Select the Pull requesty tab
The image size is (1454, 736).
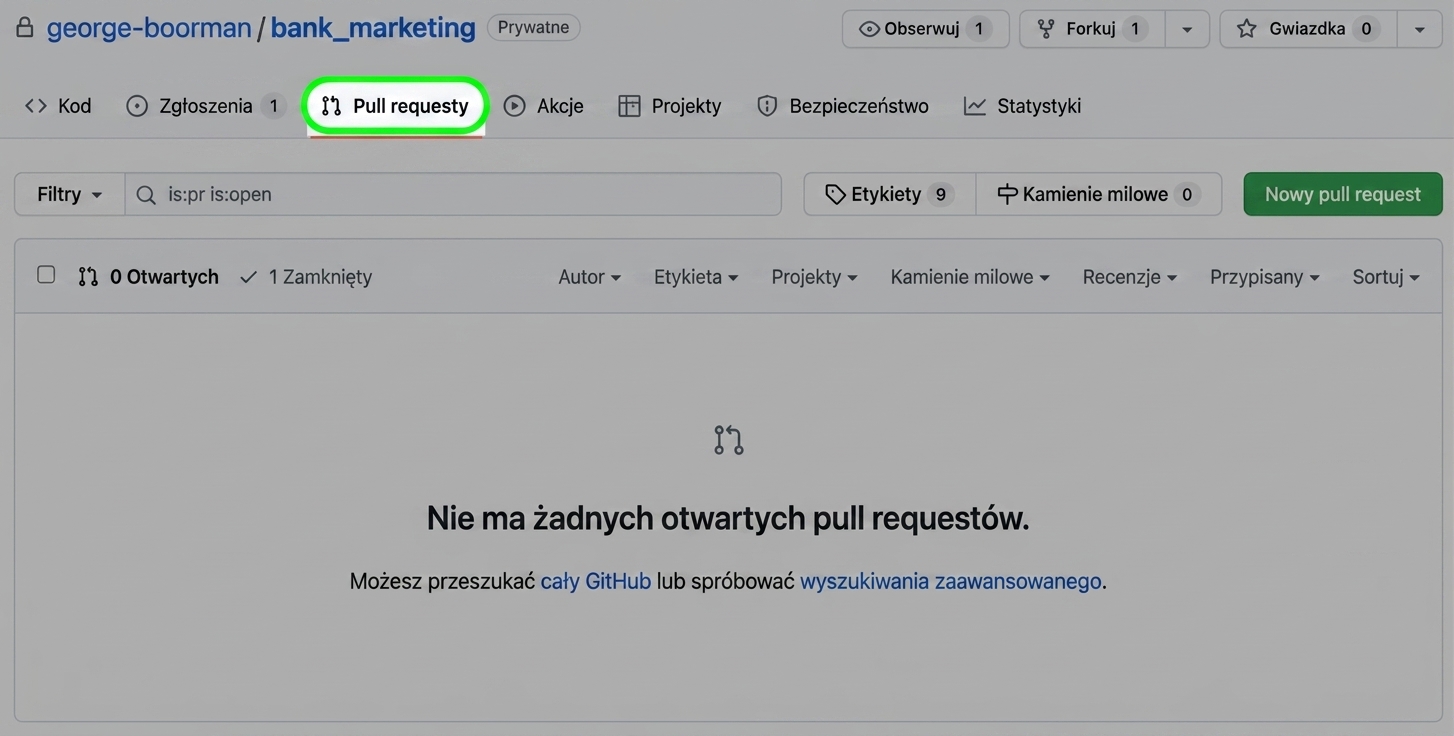coord(396,106)
